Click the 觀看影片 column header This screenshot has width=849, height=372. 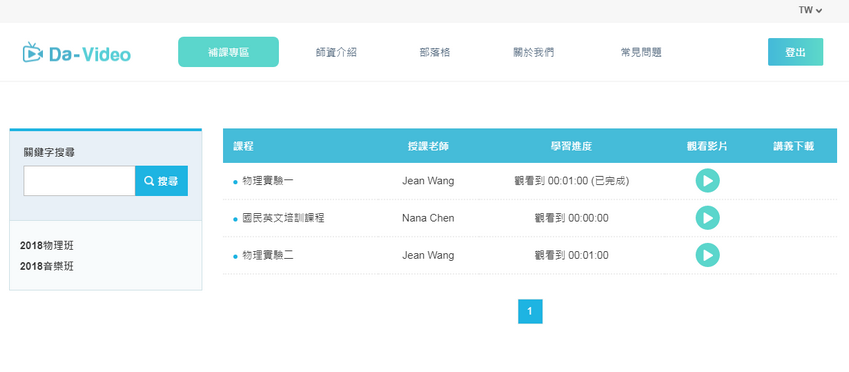707,146
